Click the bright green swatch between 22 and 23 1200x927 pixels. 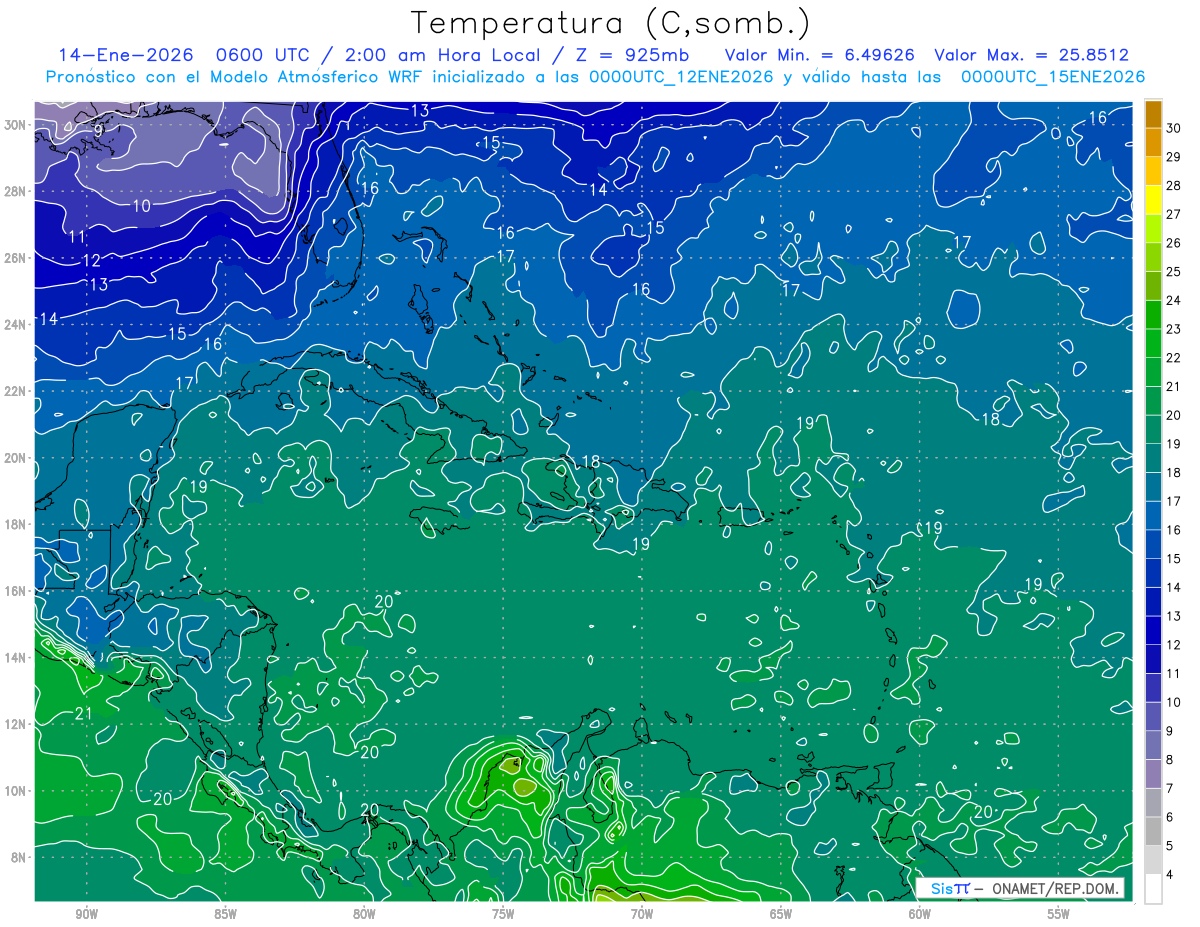click(x=1153, y=344)
